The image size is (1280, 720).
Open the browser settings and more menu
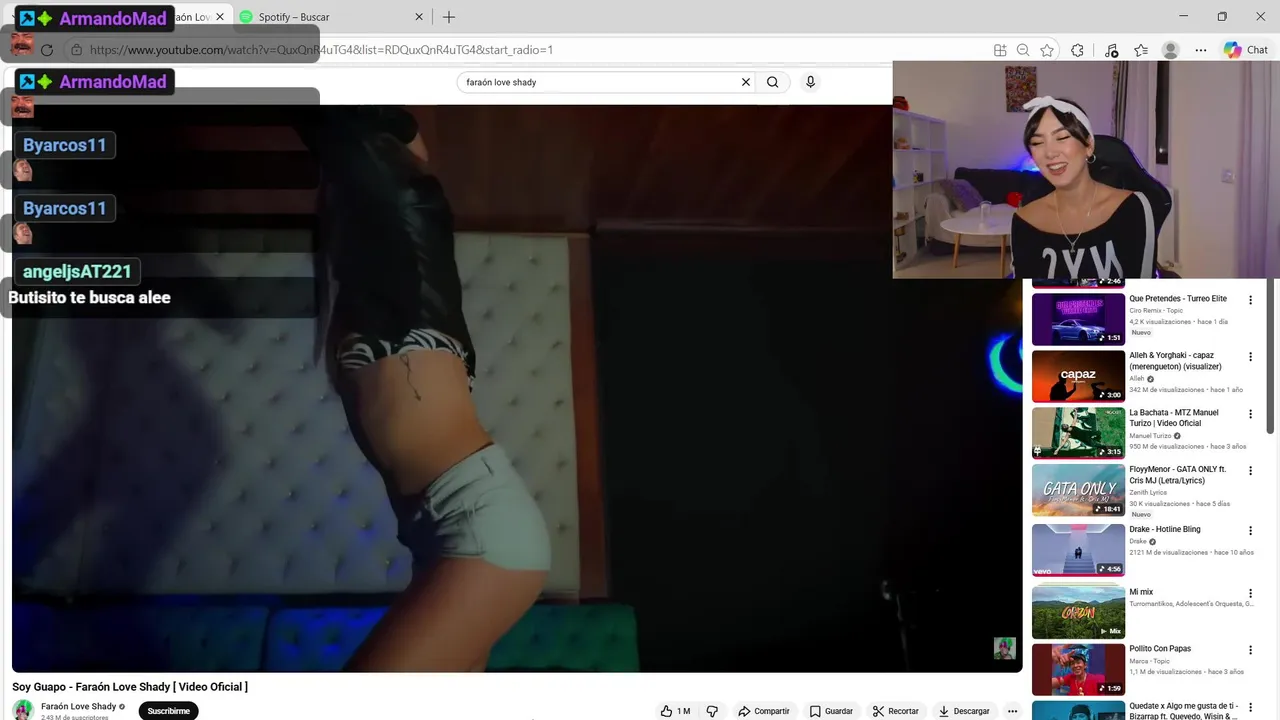click(1201, 50)
